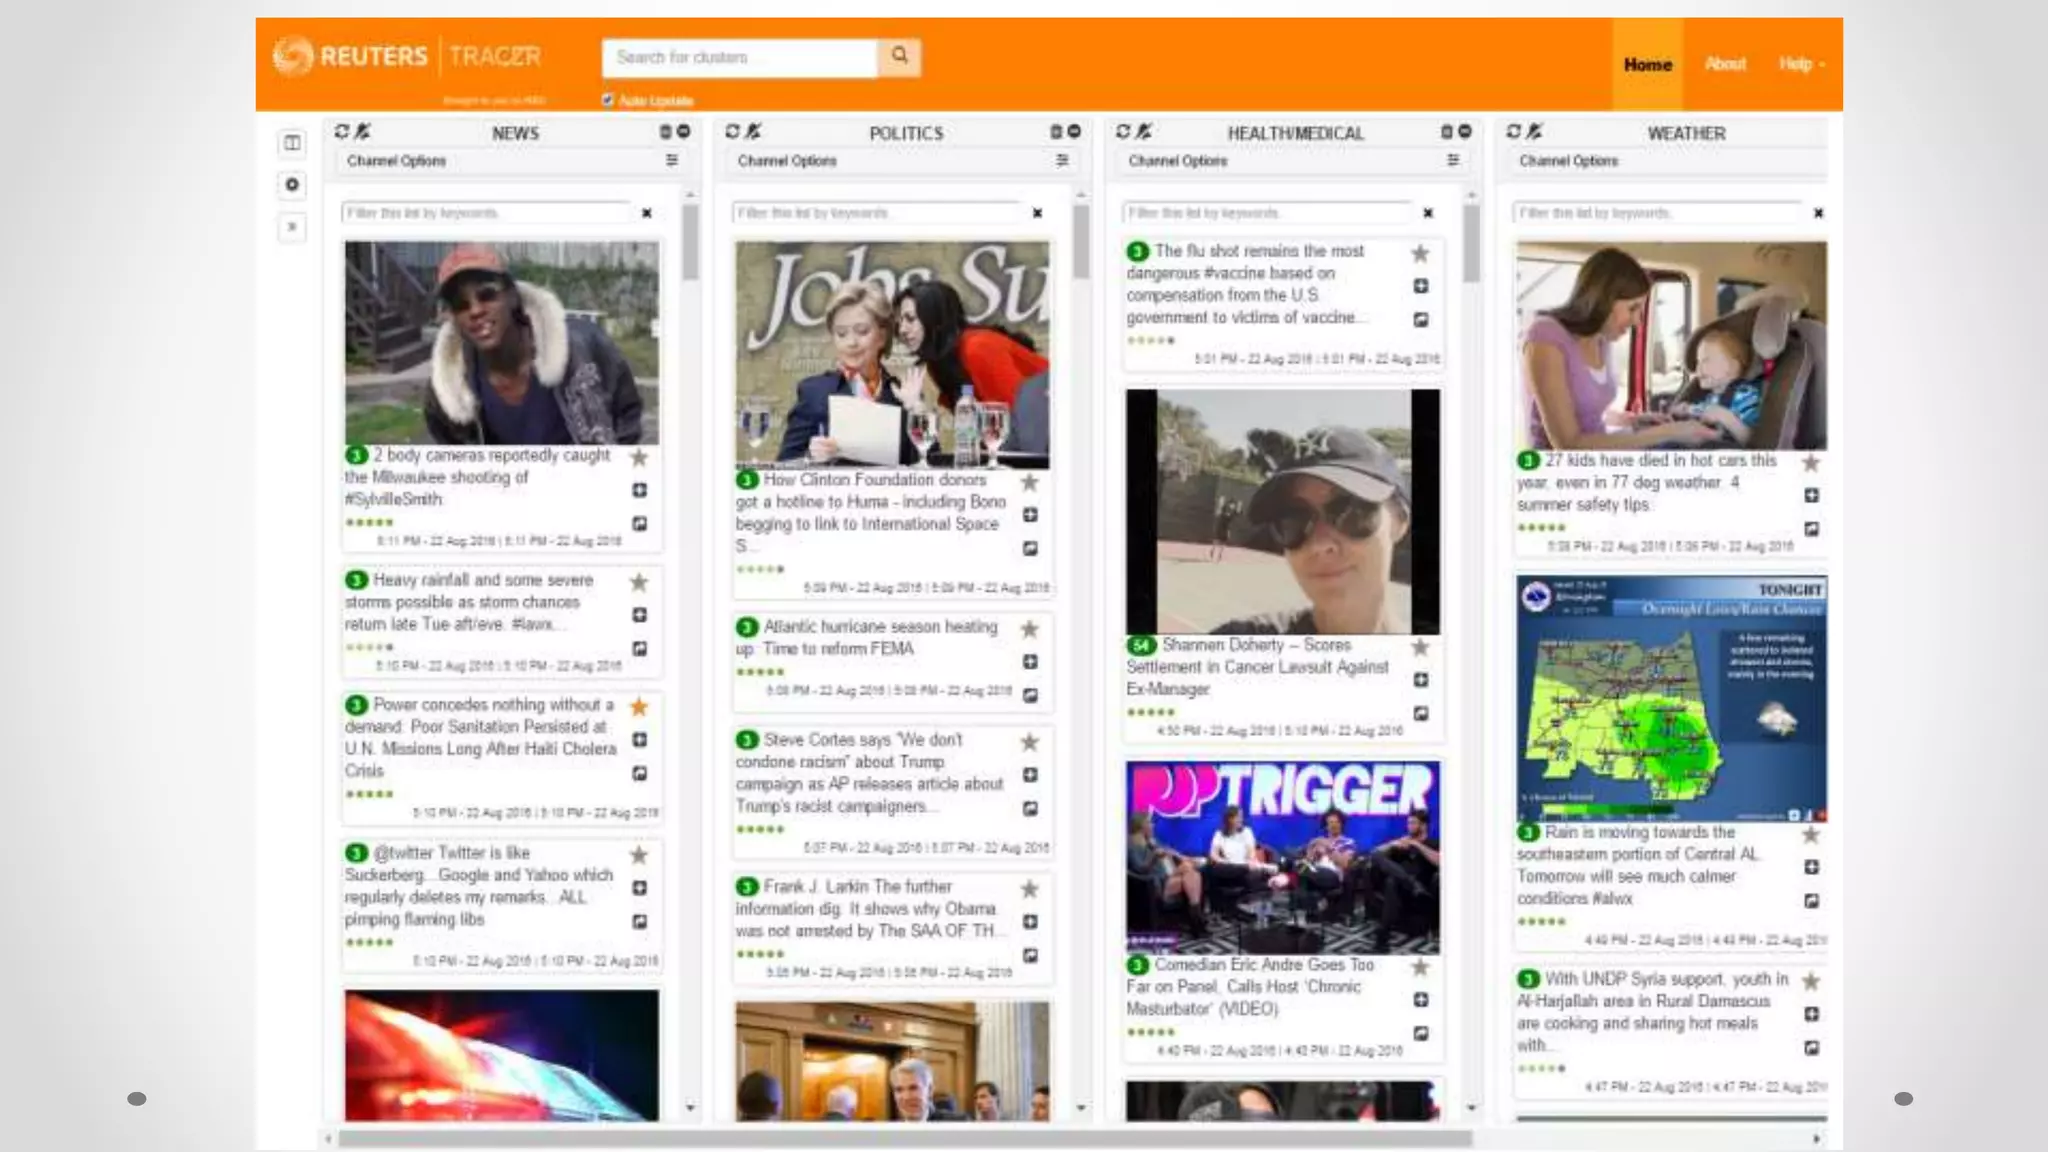The image size is (2048, 1152).
Task: Toggle the Auto Update checkbox
Action: pyautogui.click(x=608, y=100)
